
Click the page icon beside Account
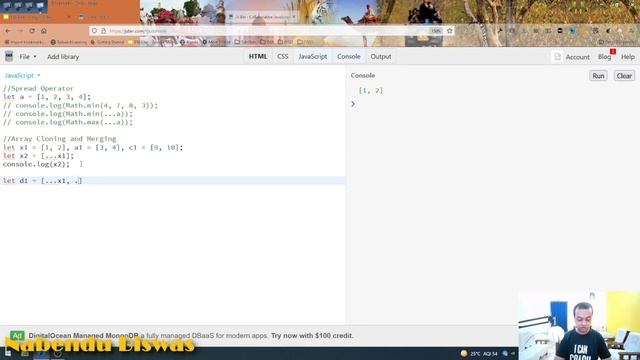coord(557,57)
